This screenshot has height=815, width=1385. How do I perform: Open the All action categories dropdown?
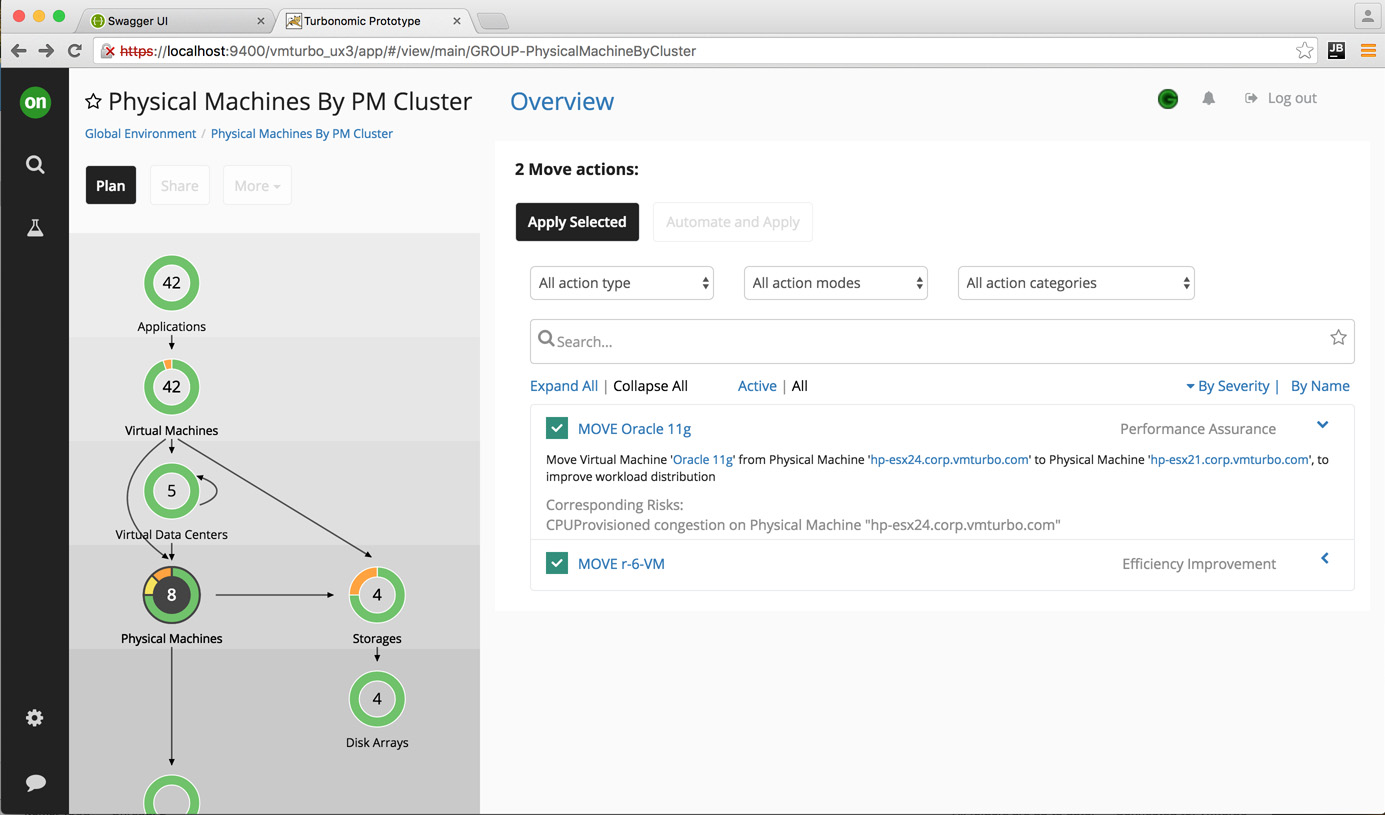(x=1076, y=283)
